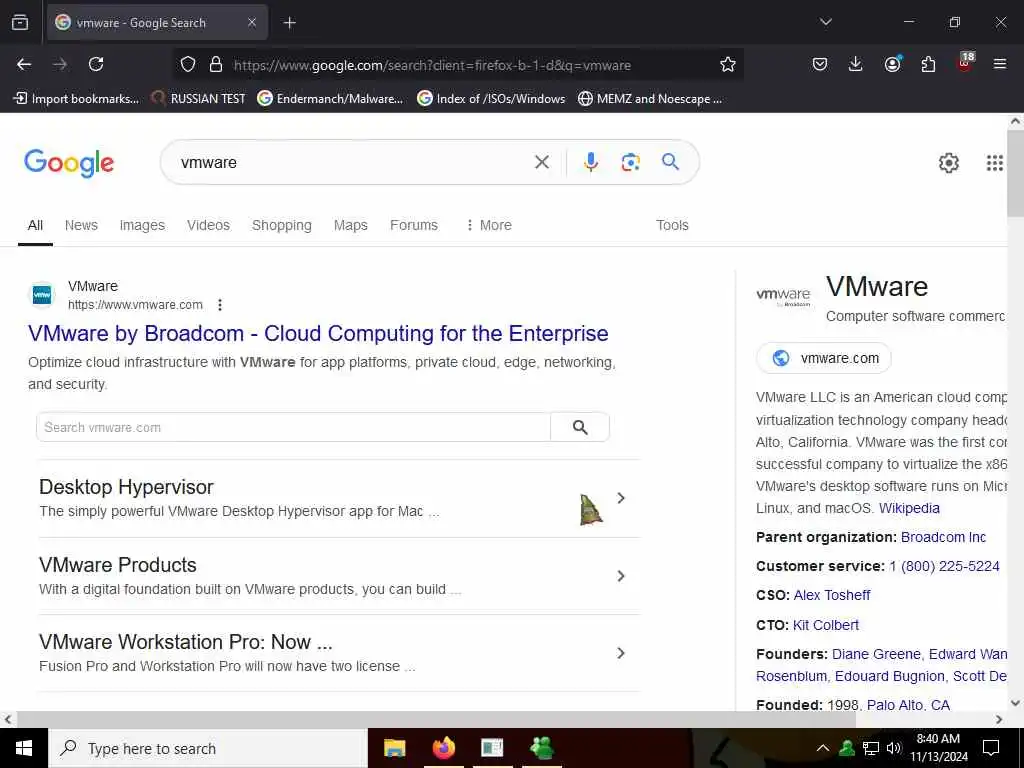Viewport: 1024px width, 768px height.
Task: Clear the Google search box
Action: [x=541, y=162]
